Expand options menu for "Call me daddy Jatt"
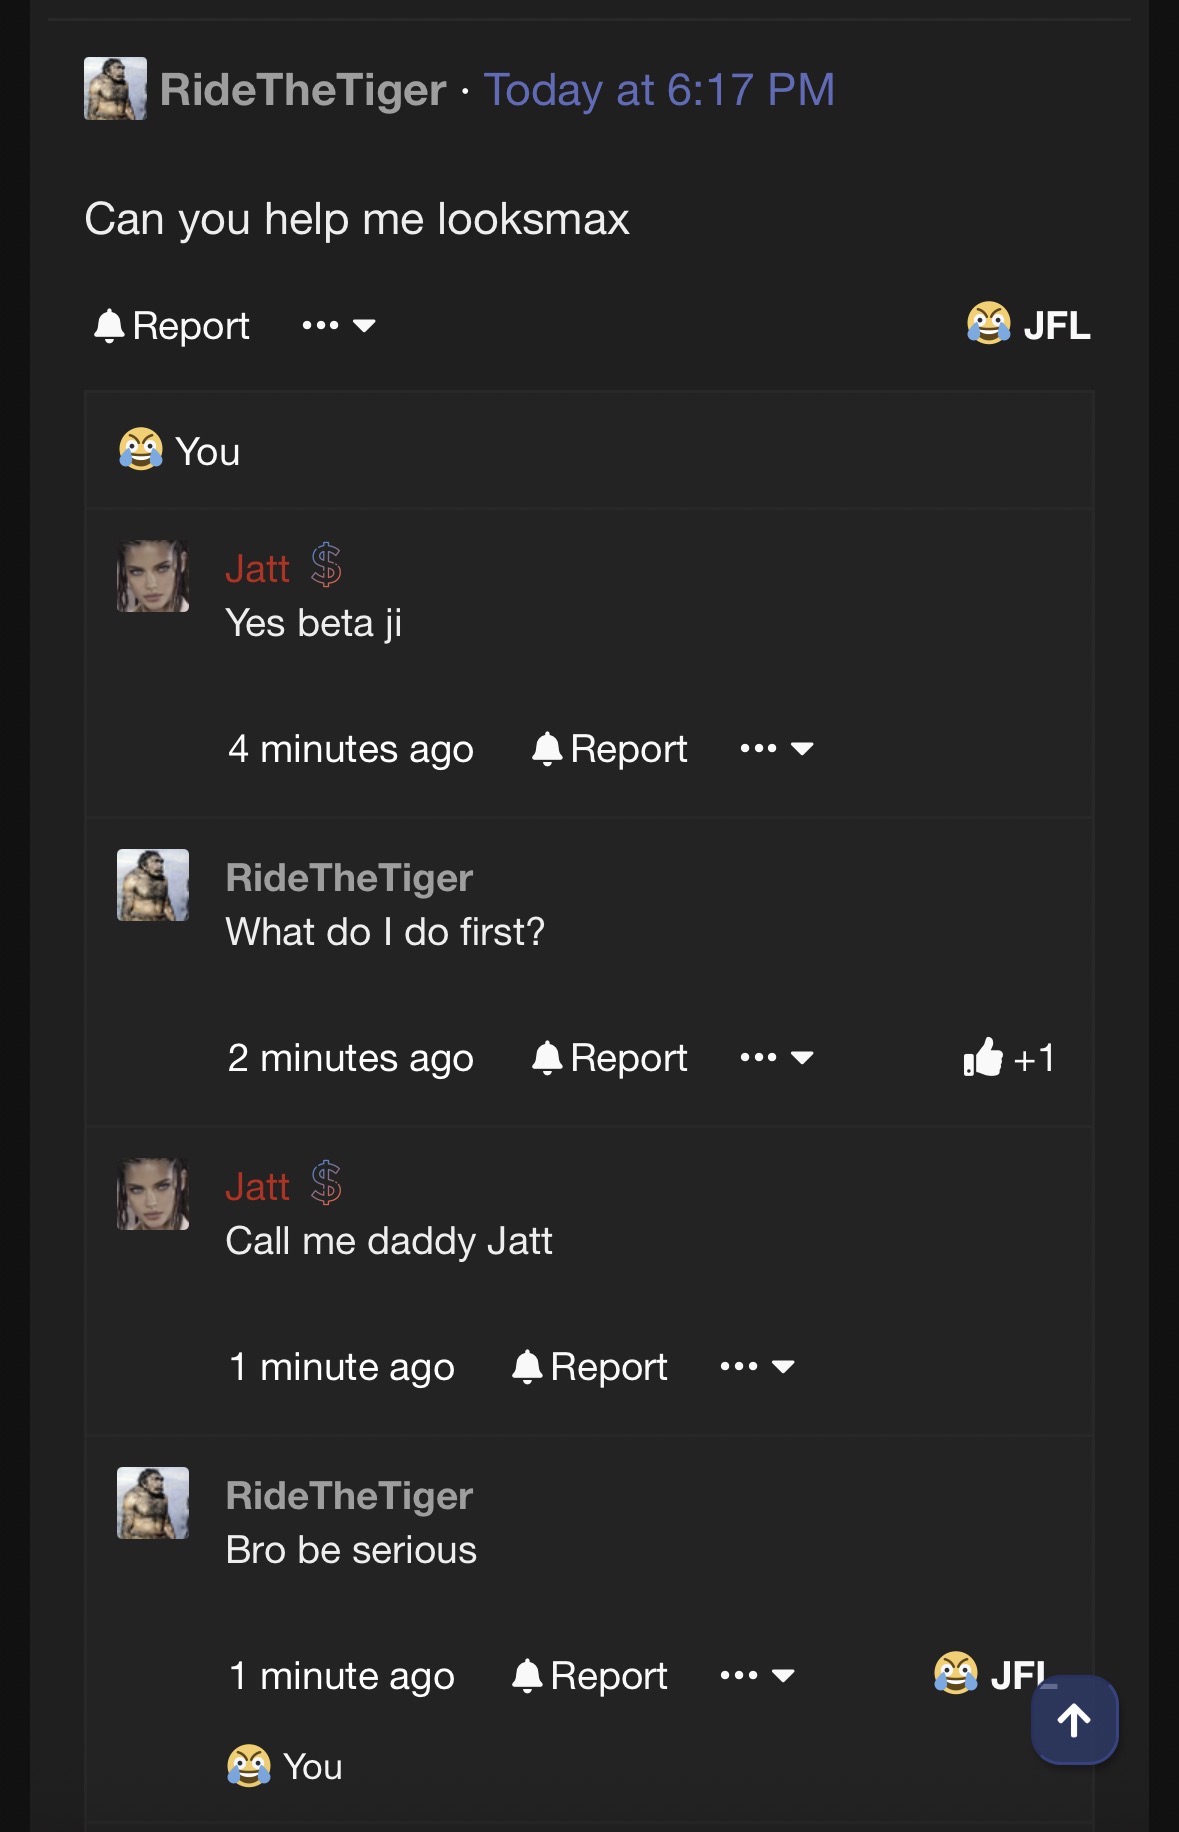 click(x=757, y=1366)
